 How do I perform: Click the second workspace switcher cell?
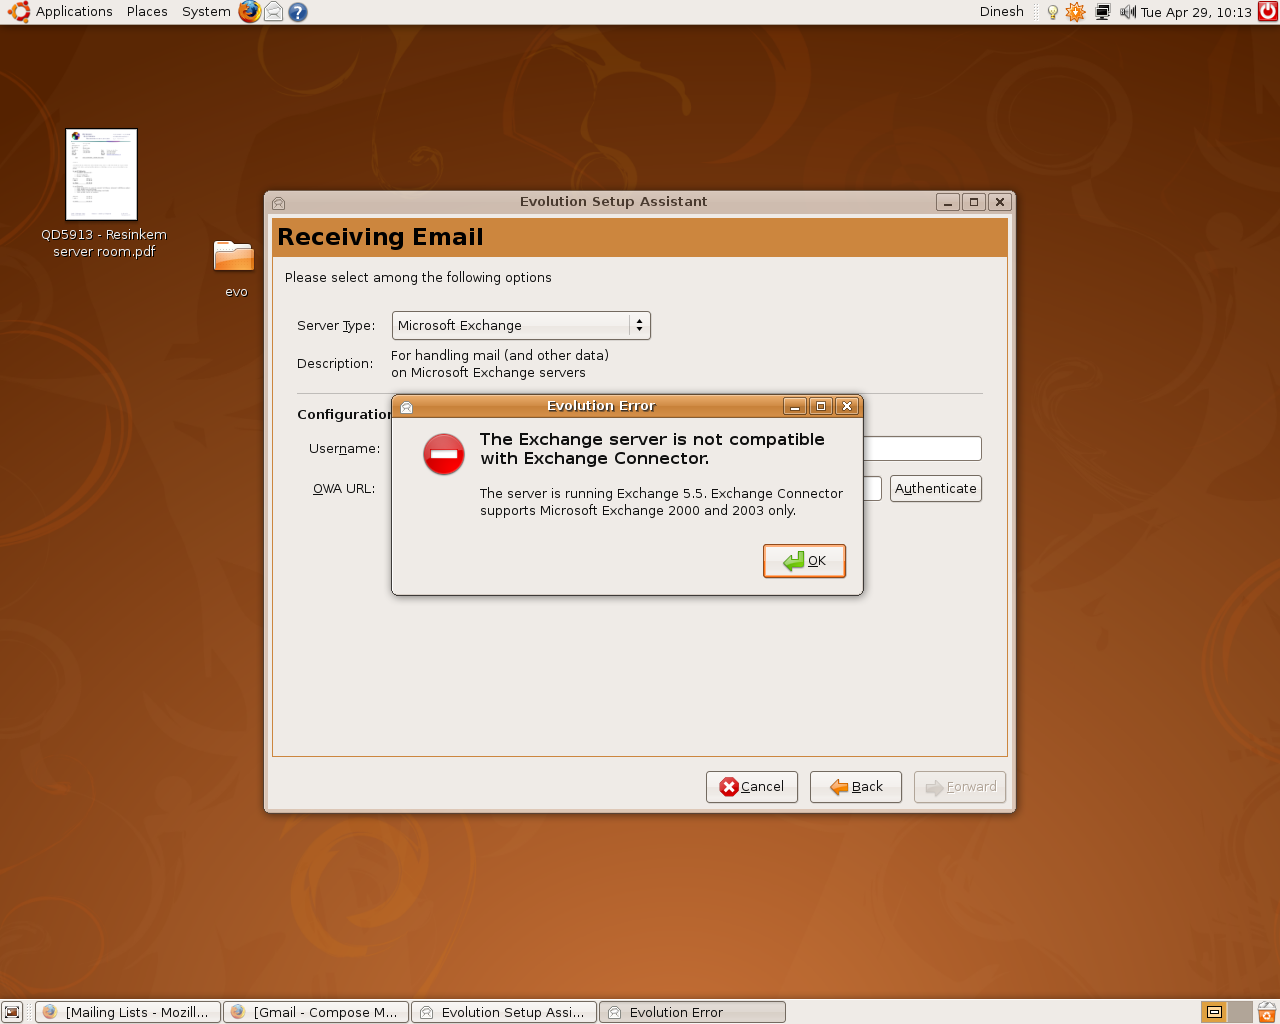(1240, 1012)
